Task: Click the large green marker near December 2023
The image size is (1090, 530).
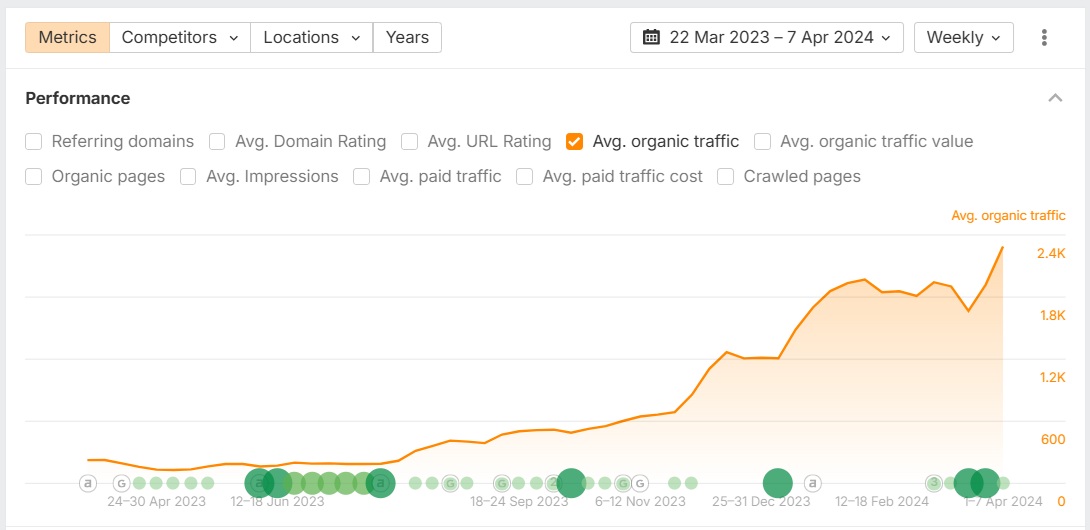Action: [778, 483]
